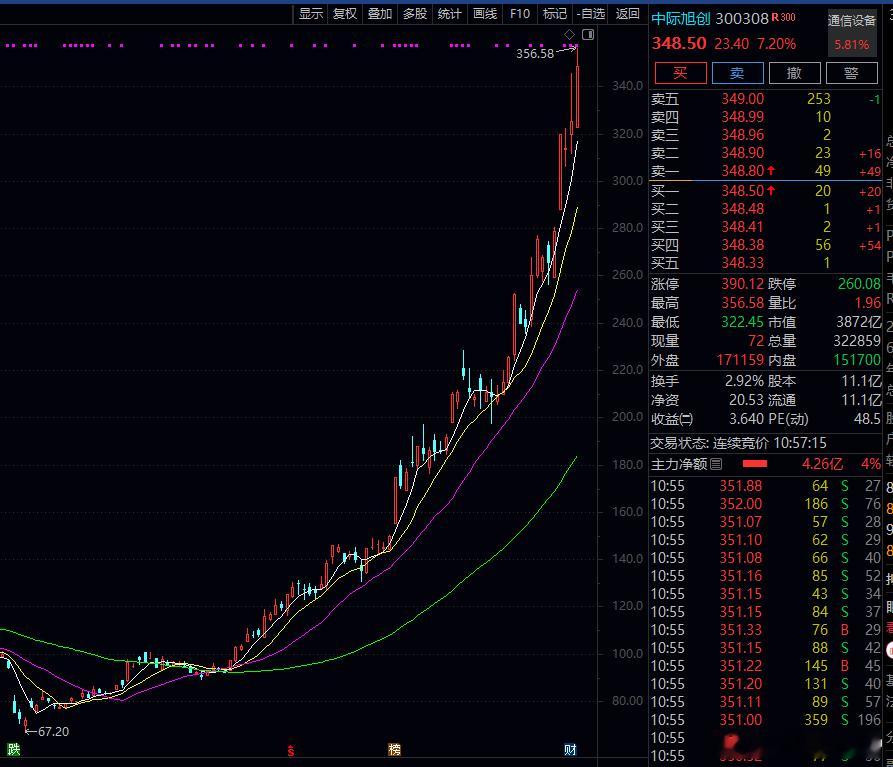
Task: Click PE(动) value 48.5
Action: 867,419
